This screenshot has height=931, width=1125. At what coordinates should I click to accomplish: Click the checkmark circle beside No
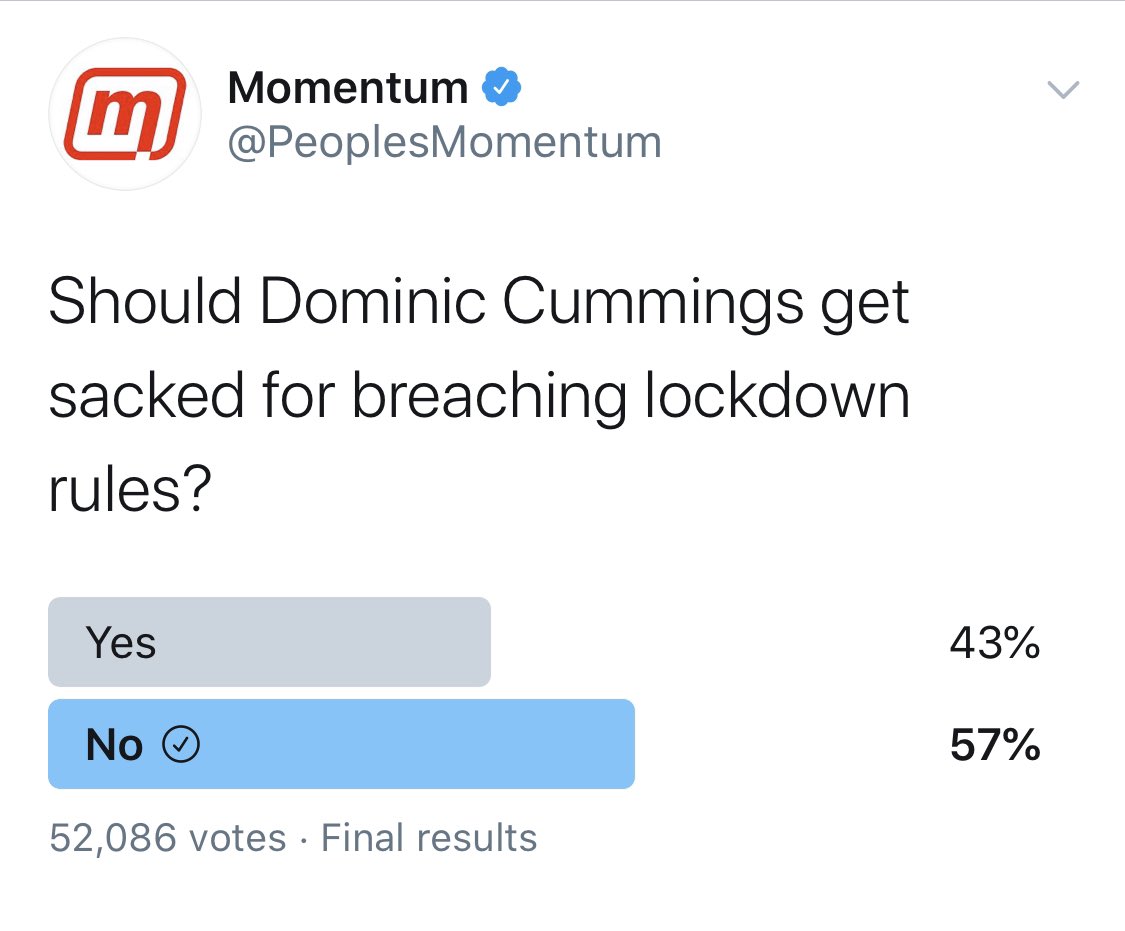(x=181, y=744)
